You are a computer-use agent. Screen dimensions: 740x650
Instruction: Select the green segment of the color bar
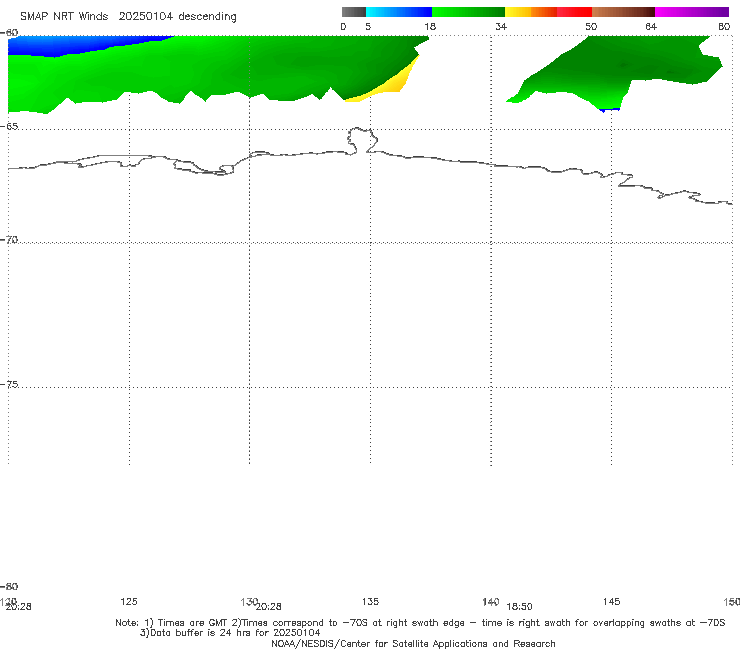(468, 12)
